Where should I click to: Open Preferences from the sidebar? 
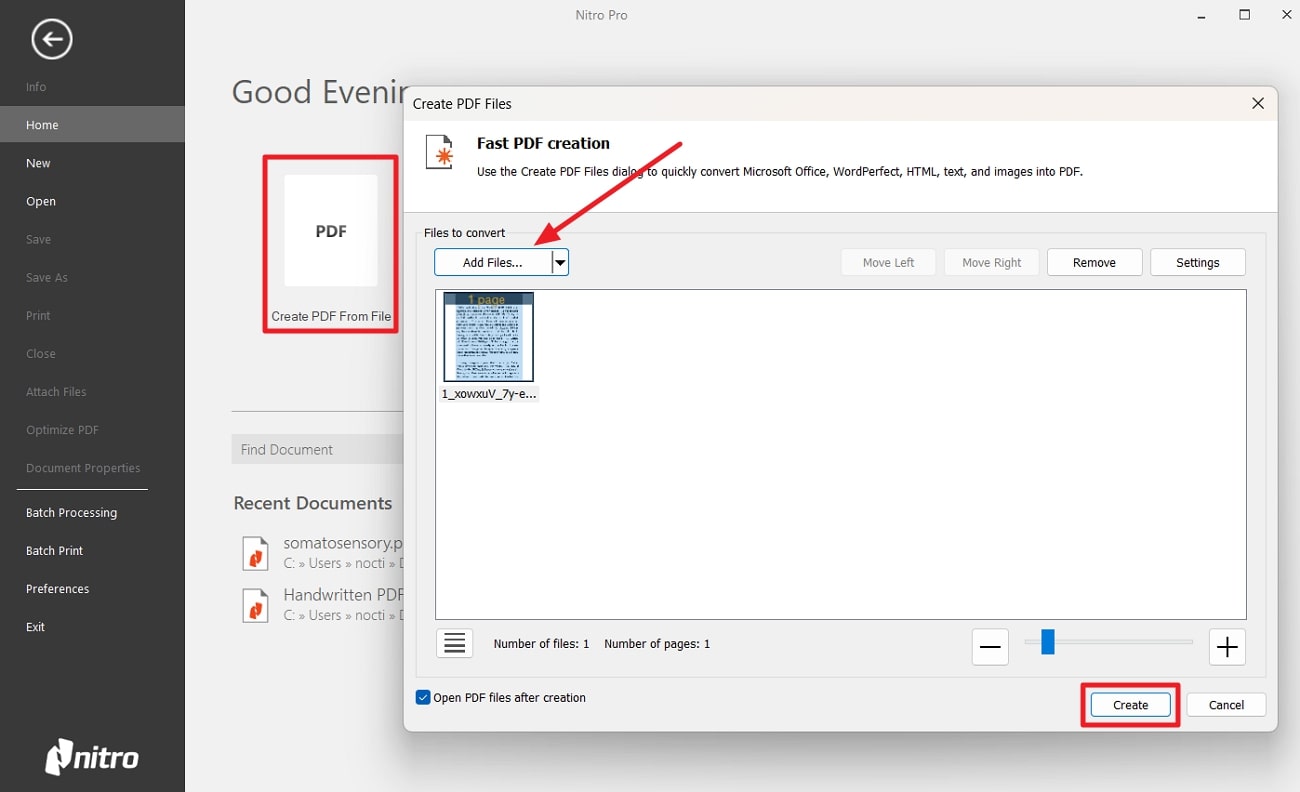click(x=57, y=588)
